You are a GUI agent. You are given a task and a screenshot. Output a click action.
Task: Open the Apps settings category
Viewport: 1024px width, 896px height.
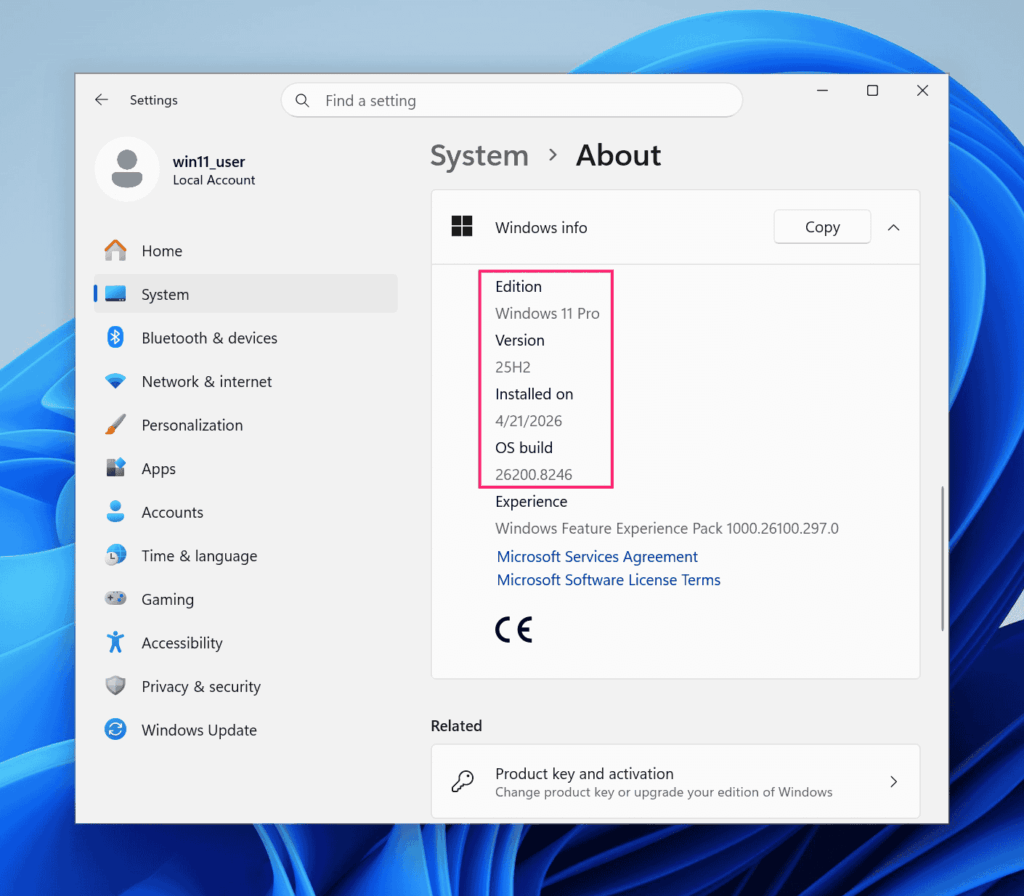[x=246, y=468]
